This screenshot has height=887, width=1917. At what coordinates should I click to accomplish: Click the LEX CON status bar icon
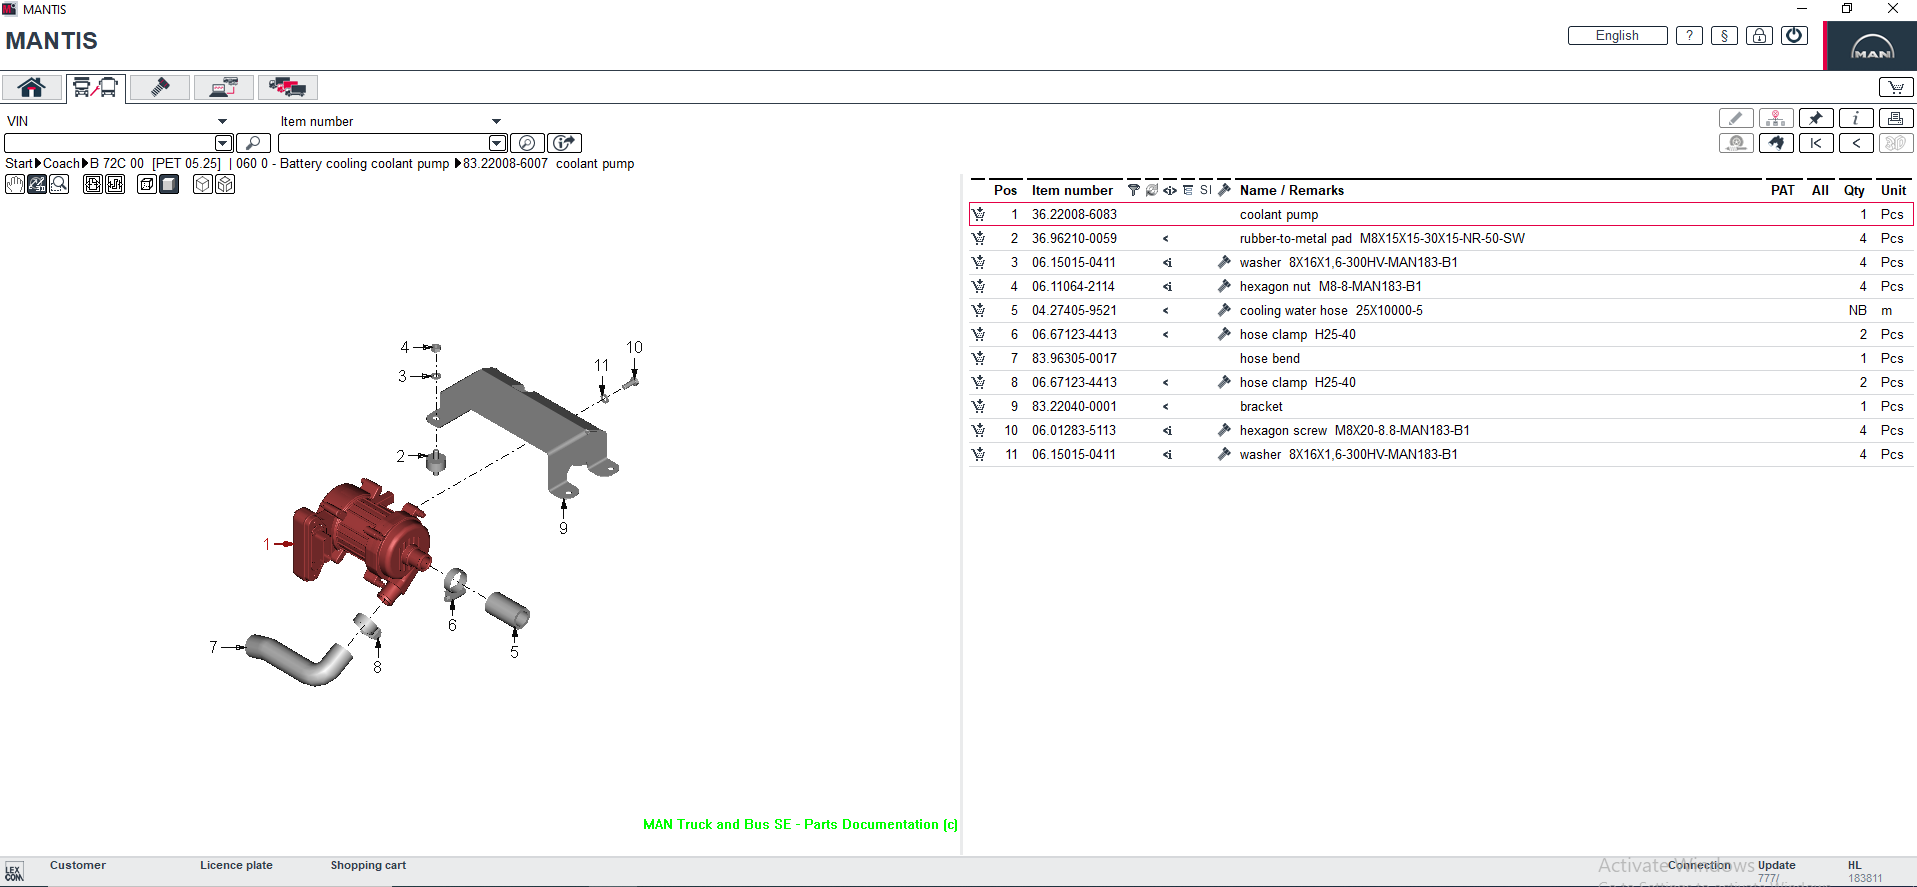[x=13, y=872]
